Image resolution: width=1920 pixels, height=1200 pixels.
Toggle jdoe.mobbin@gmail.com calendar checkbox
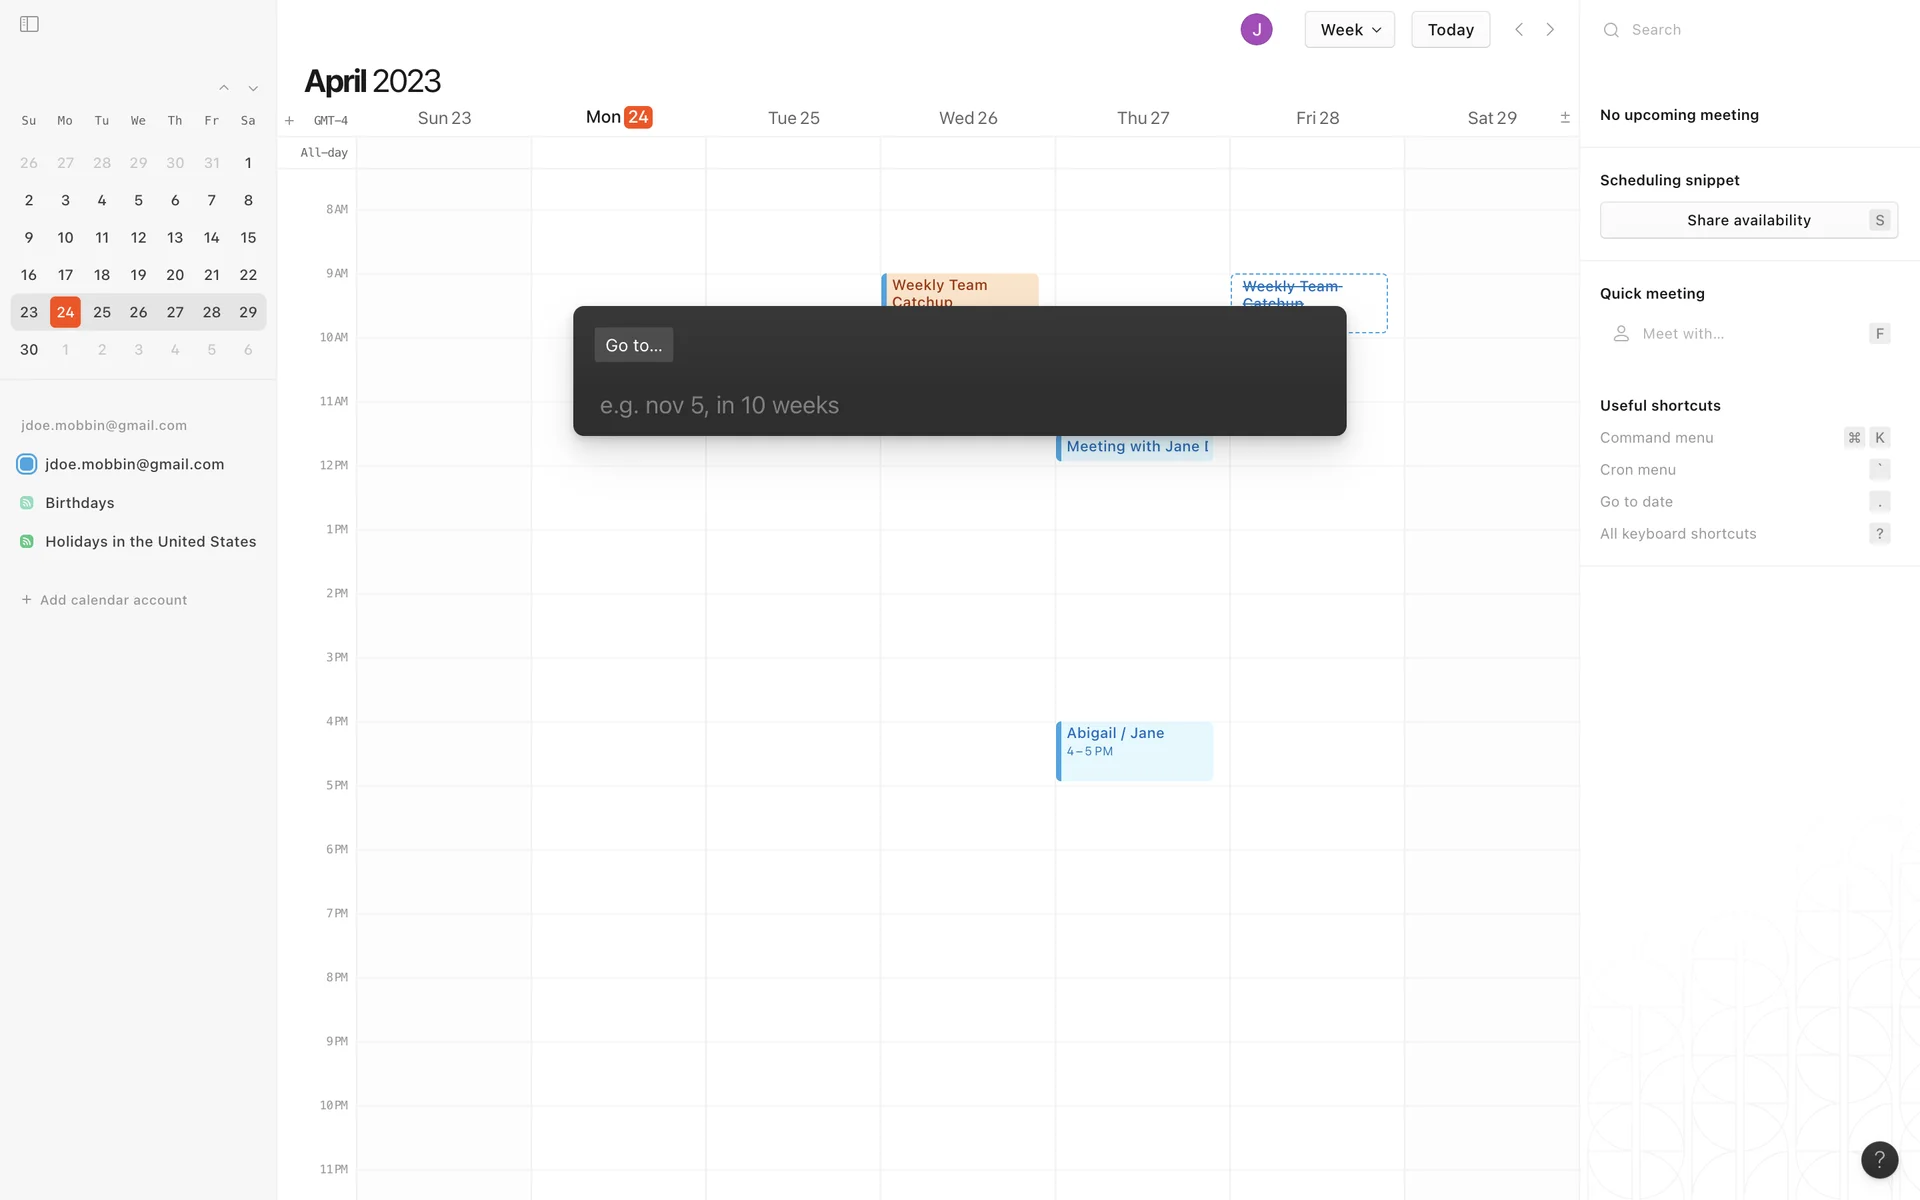click(x=27, y=464)
